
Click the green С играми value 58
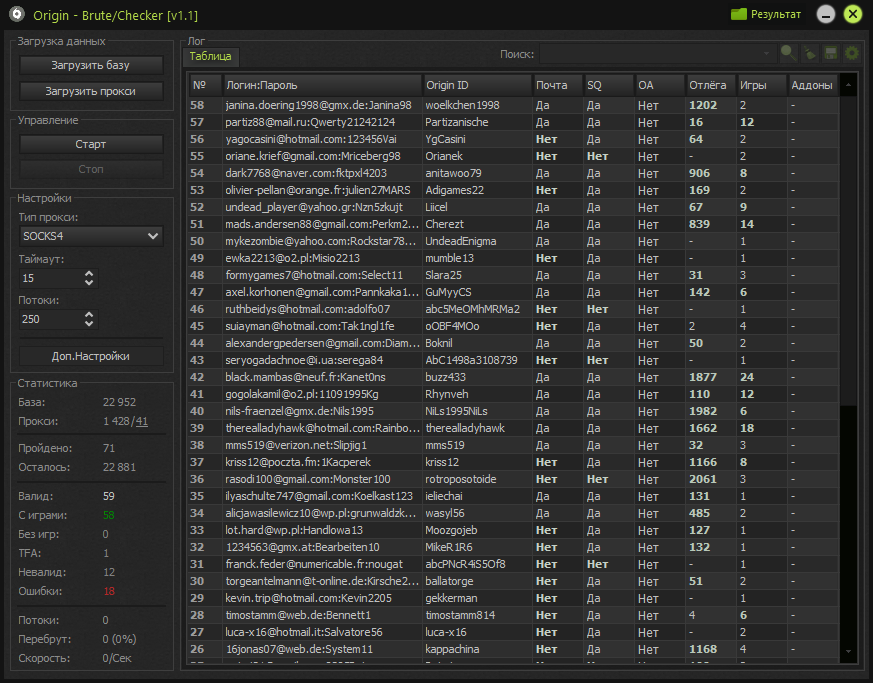click(109, 515)
